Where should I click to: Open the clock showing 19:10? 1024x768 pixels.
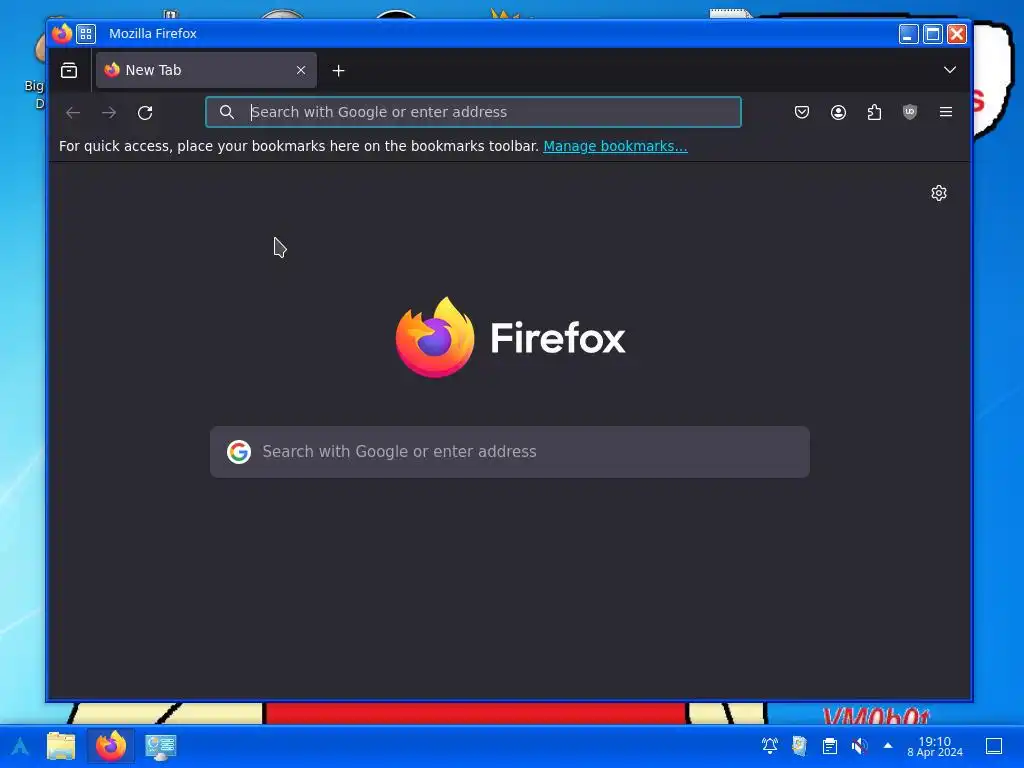click(x=935, y=746)
